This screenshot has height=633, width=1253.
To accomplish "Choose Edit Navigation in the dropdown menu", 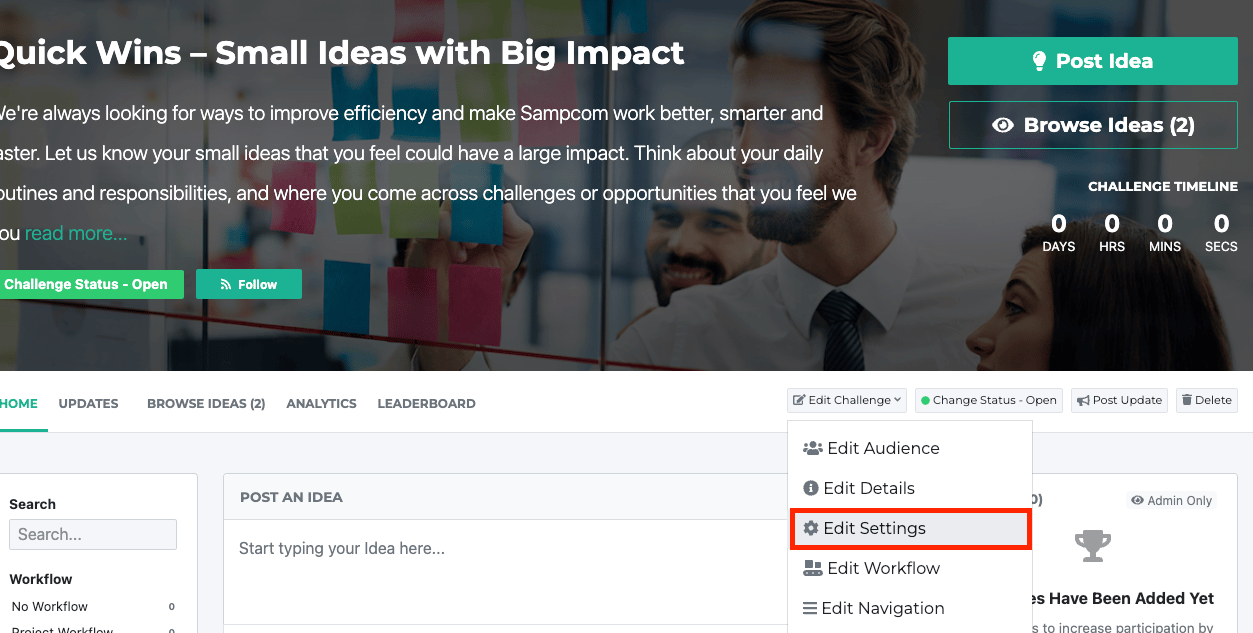I will pos(872,608).
